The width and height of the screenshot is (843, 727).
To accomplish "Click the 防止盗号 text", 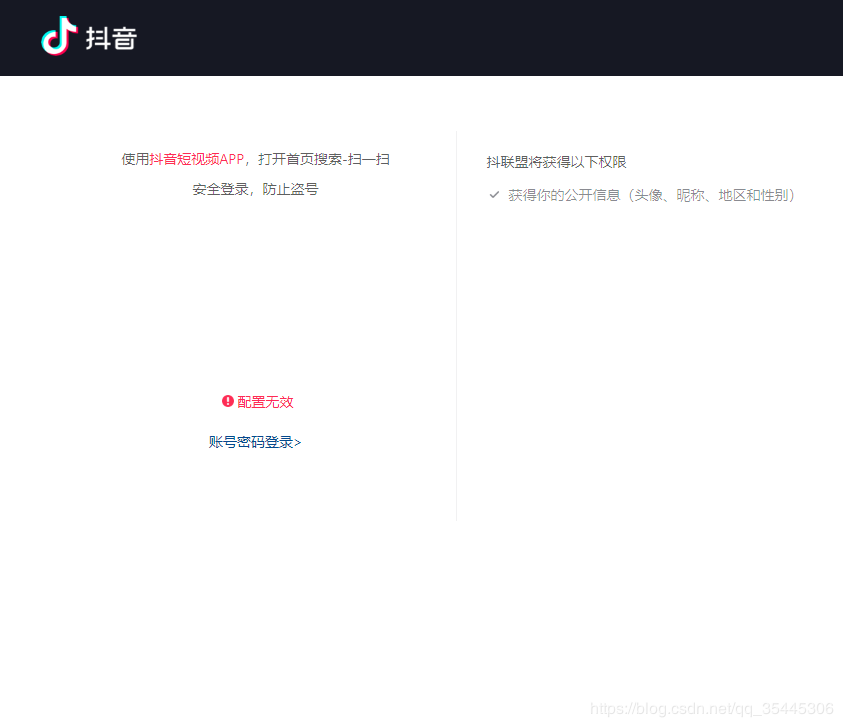I will (291, 189).
